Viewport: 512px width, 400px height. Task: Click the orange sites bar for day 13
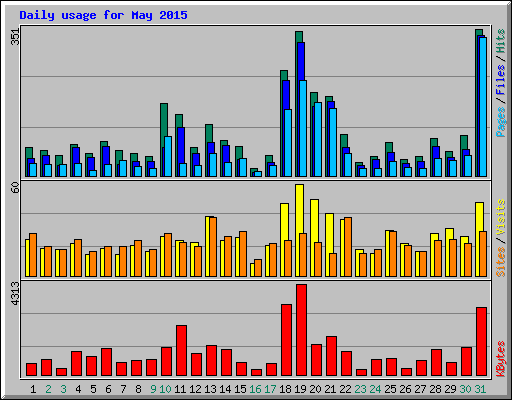click(213, 247)
